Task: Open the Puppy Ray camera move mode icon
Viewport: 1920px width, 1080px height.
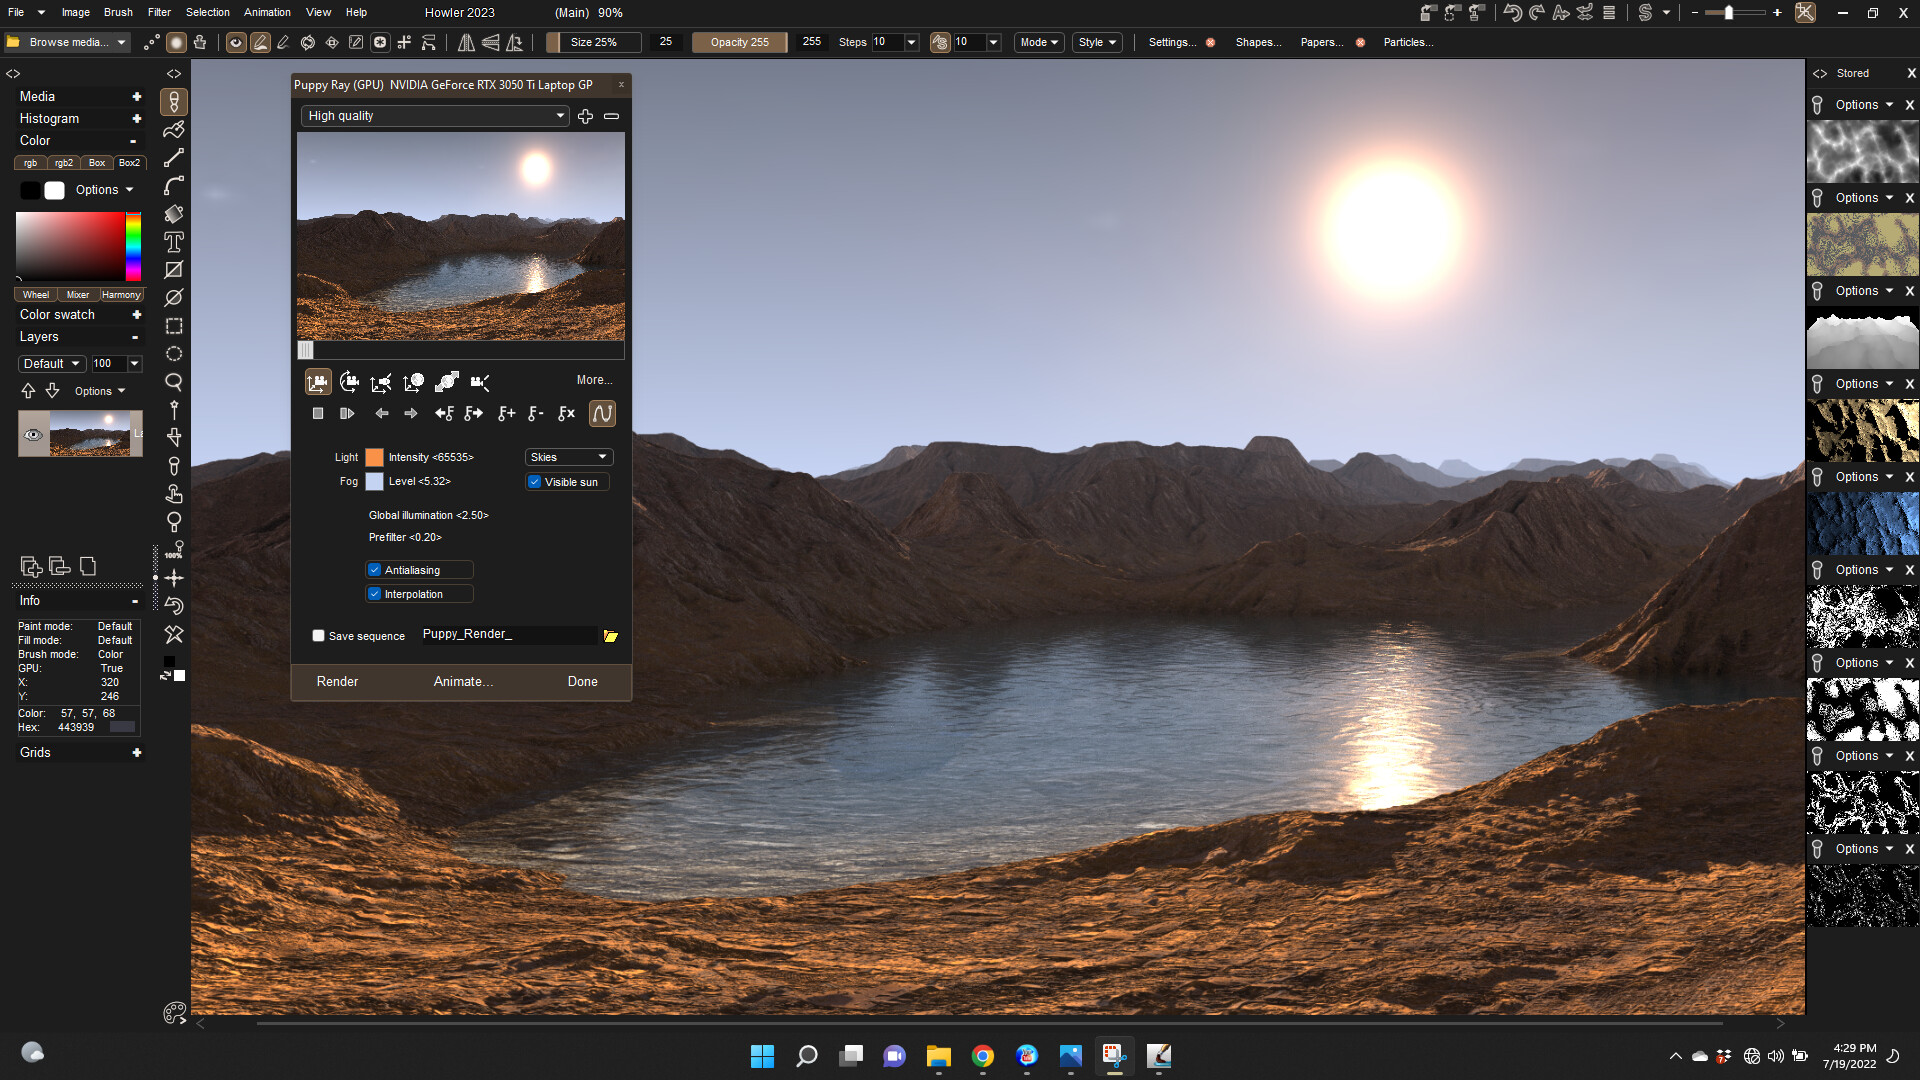Action: [x=318, y=382]
